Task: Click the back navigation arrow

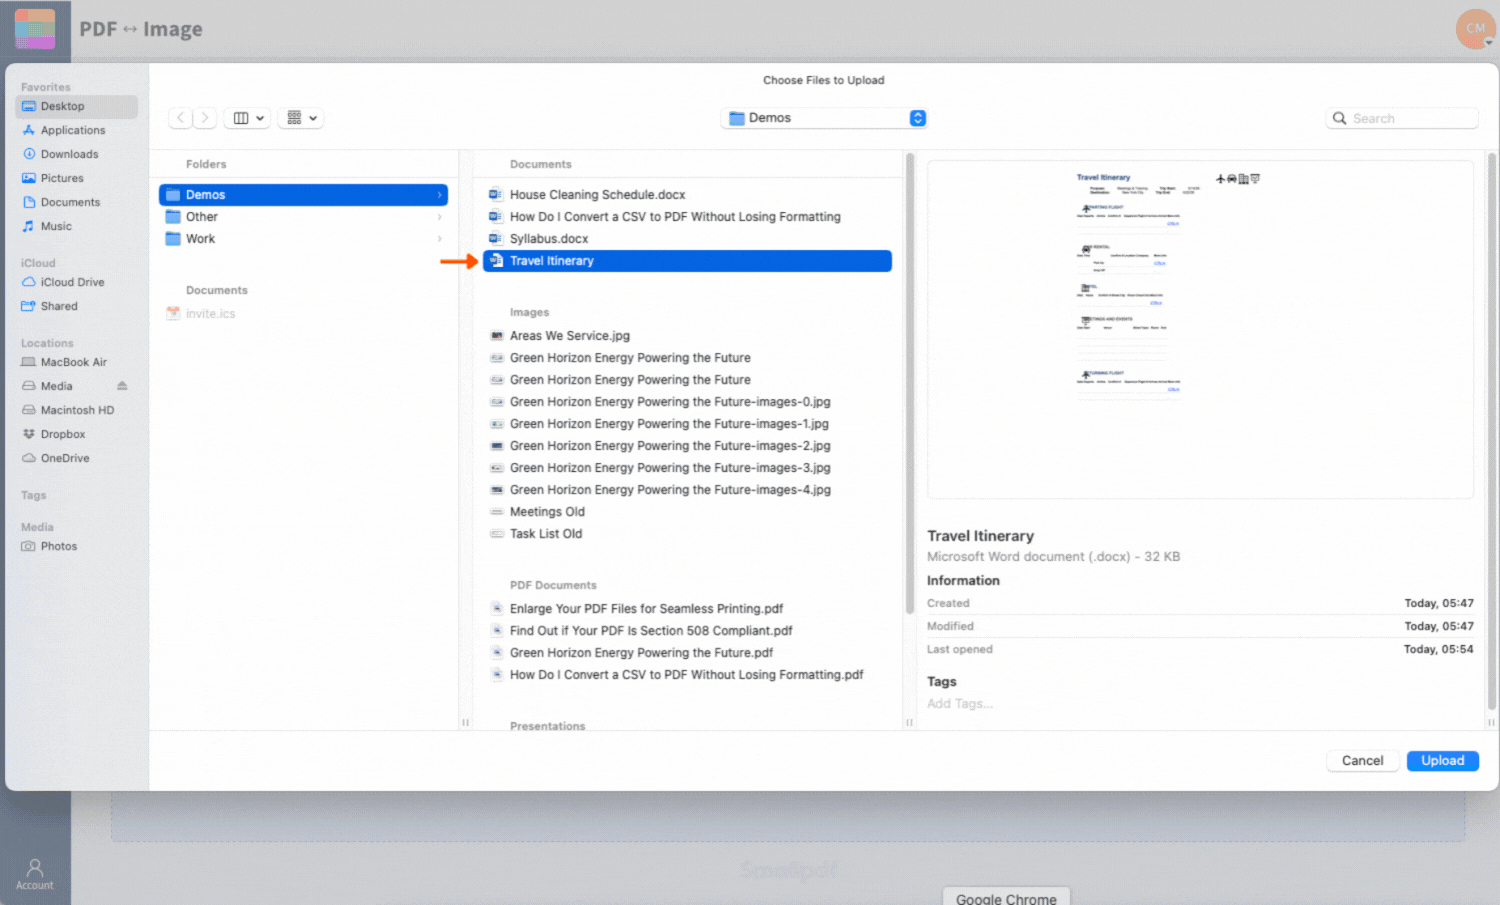Action: [x=179, y=117]
